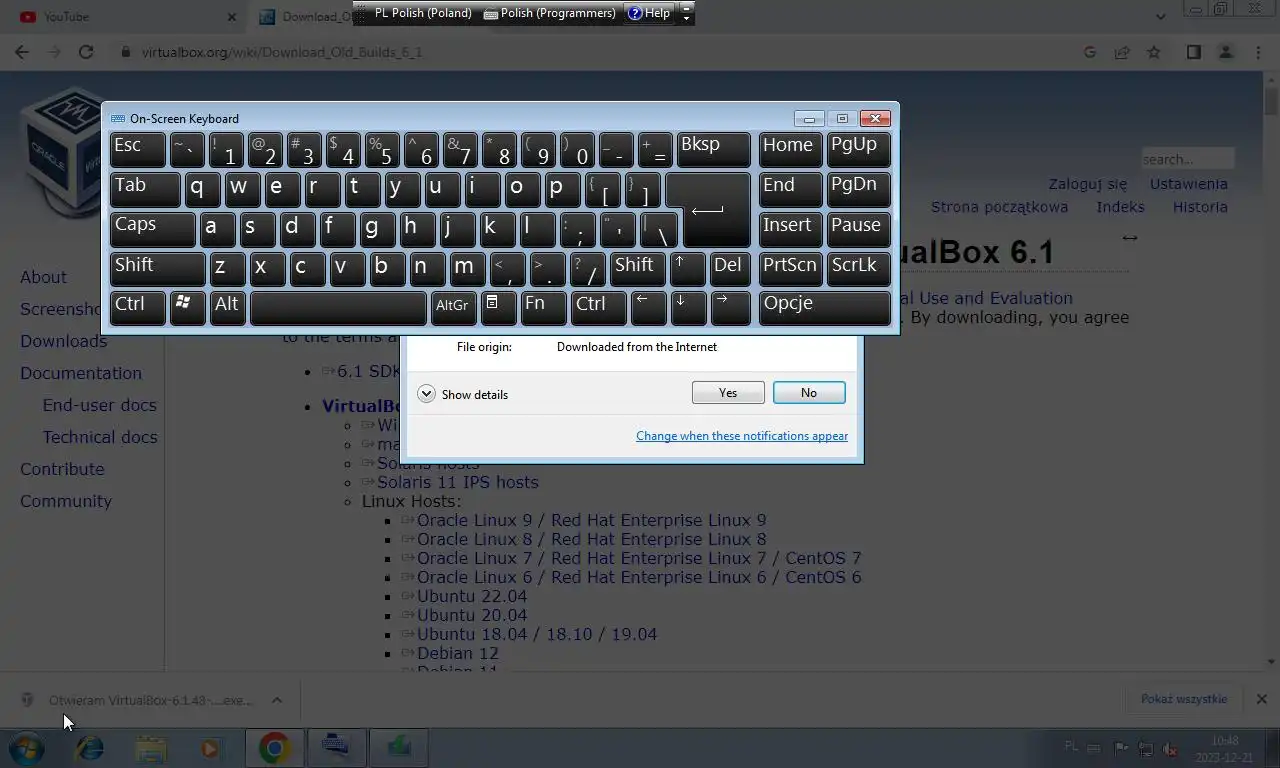Open Chrome three-dot menu
Screen dimensions: 1280x768
1258,52
